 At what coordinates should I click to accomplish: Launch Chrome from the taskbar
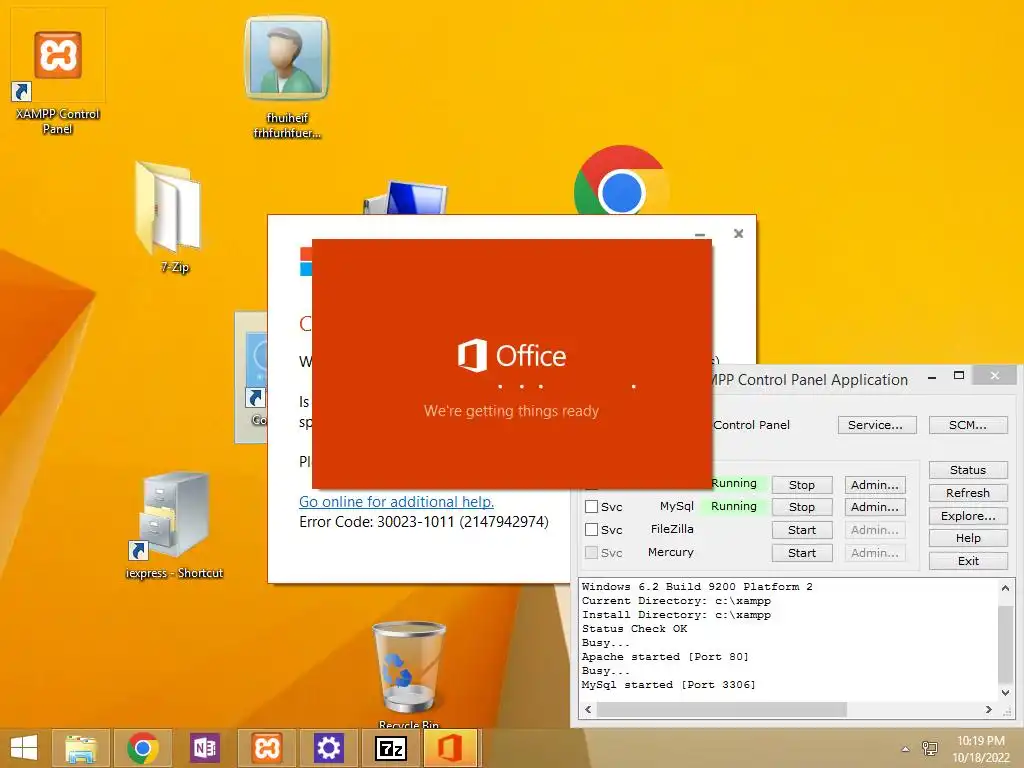[x=143, y=748]
